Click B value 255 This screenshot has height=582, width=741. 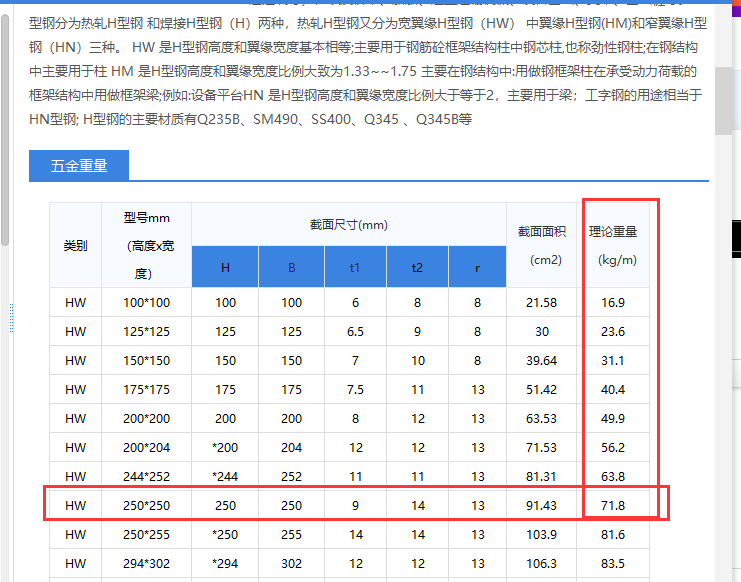[x=292, y=534]
